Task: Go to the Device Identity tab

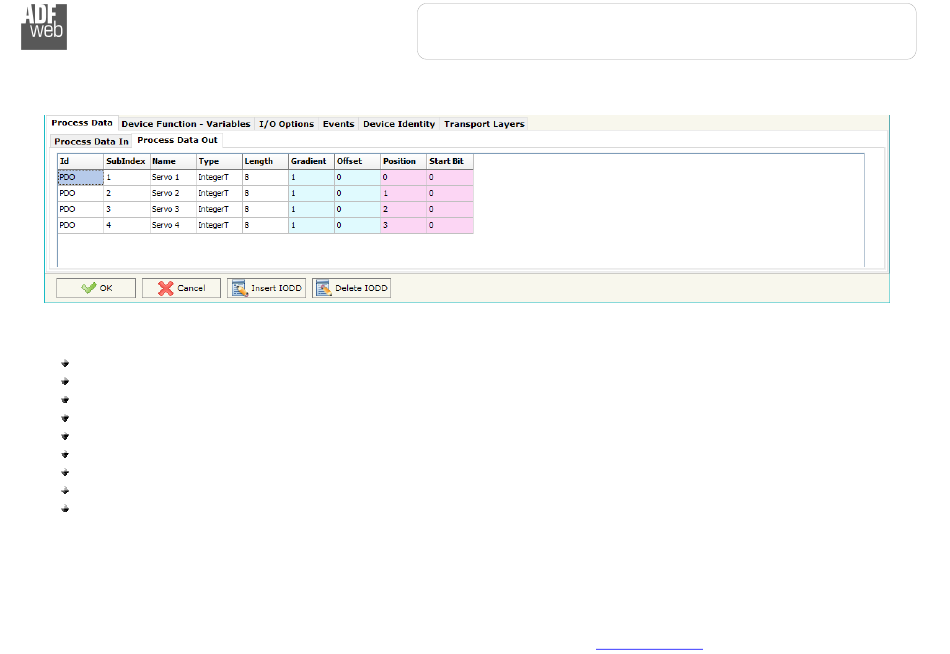Action: [399, 124]
